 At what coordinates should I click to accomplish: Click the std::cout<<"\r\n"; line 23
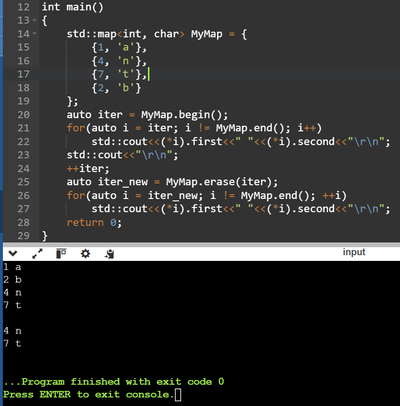(122, 155)
